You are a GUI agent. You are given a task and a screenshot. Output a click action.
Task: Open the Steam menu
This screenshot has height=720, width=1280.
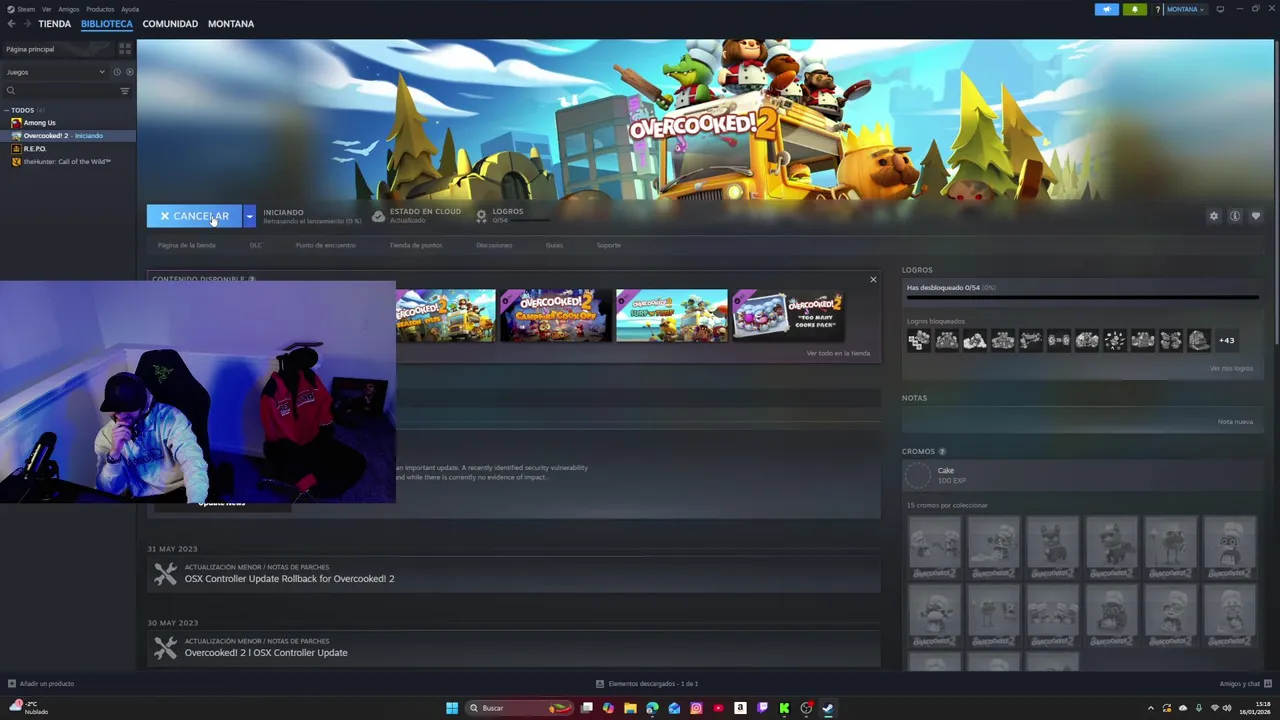click(x=24, y=9)
